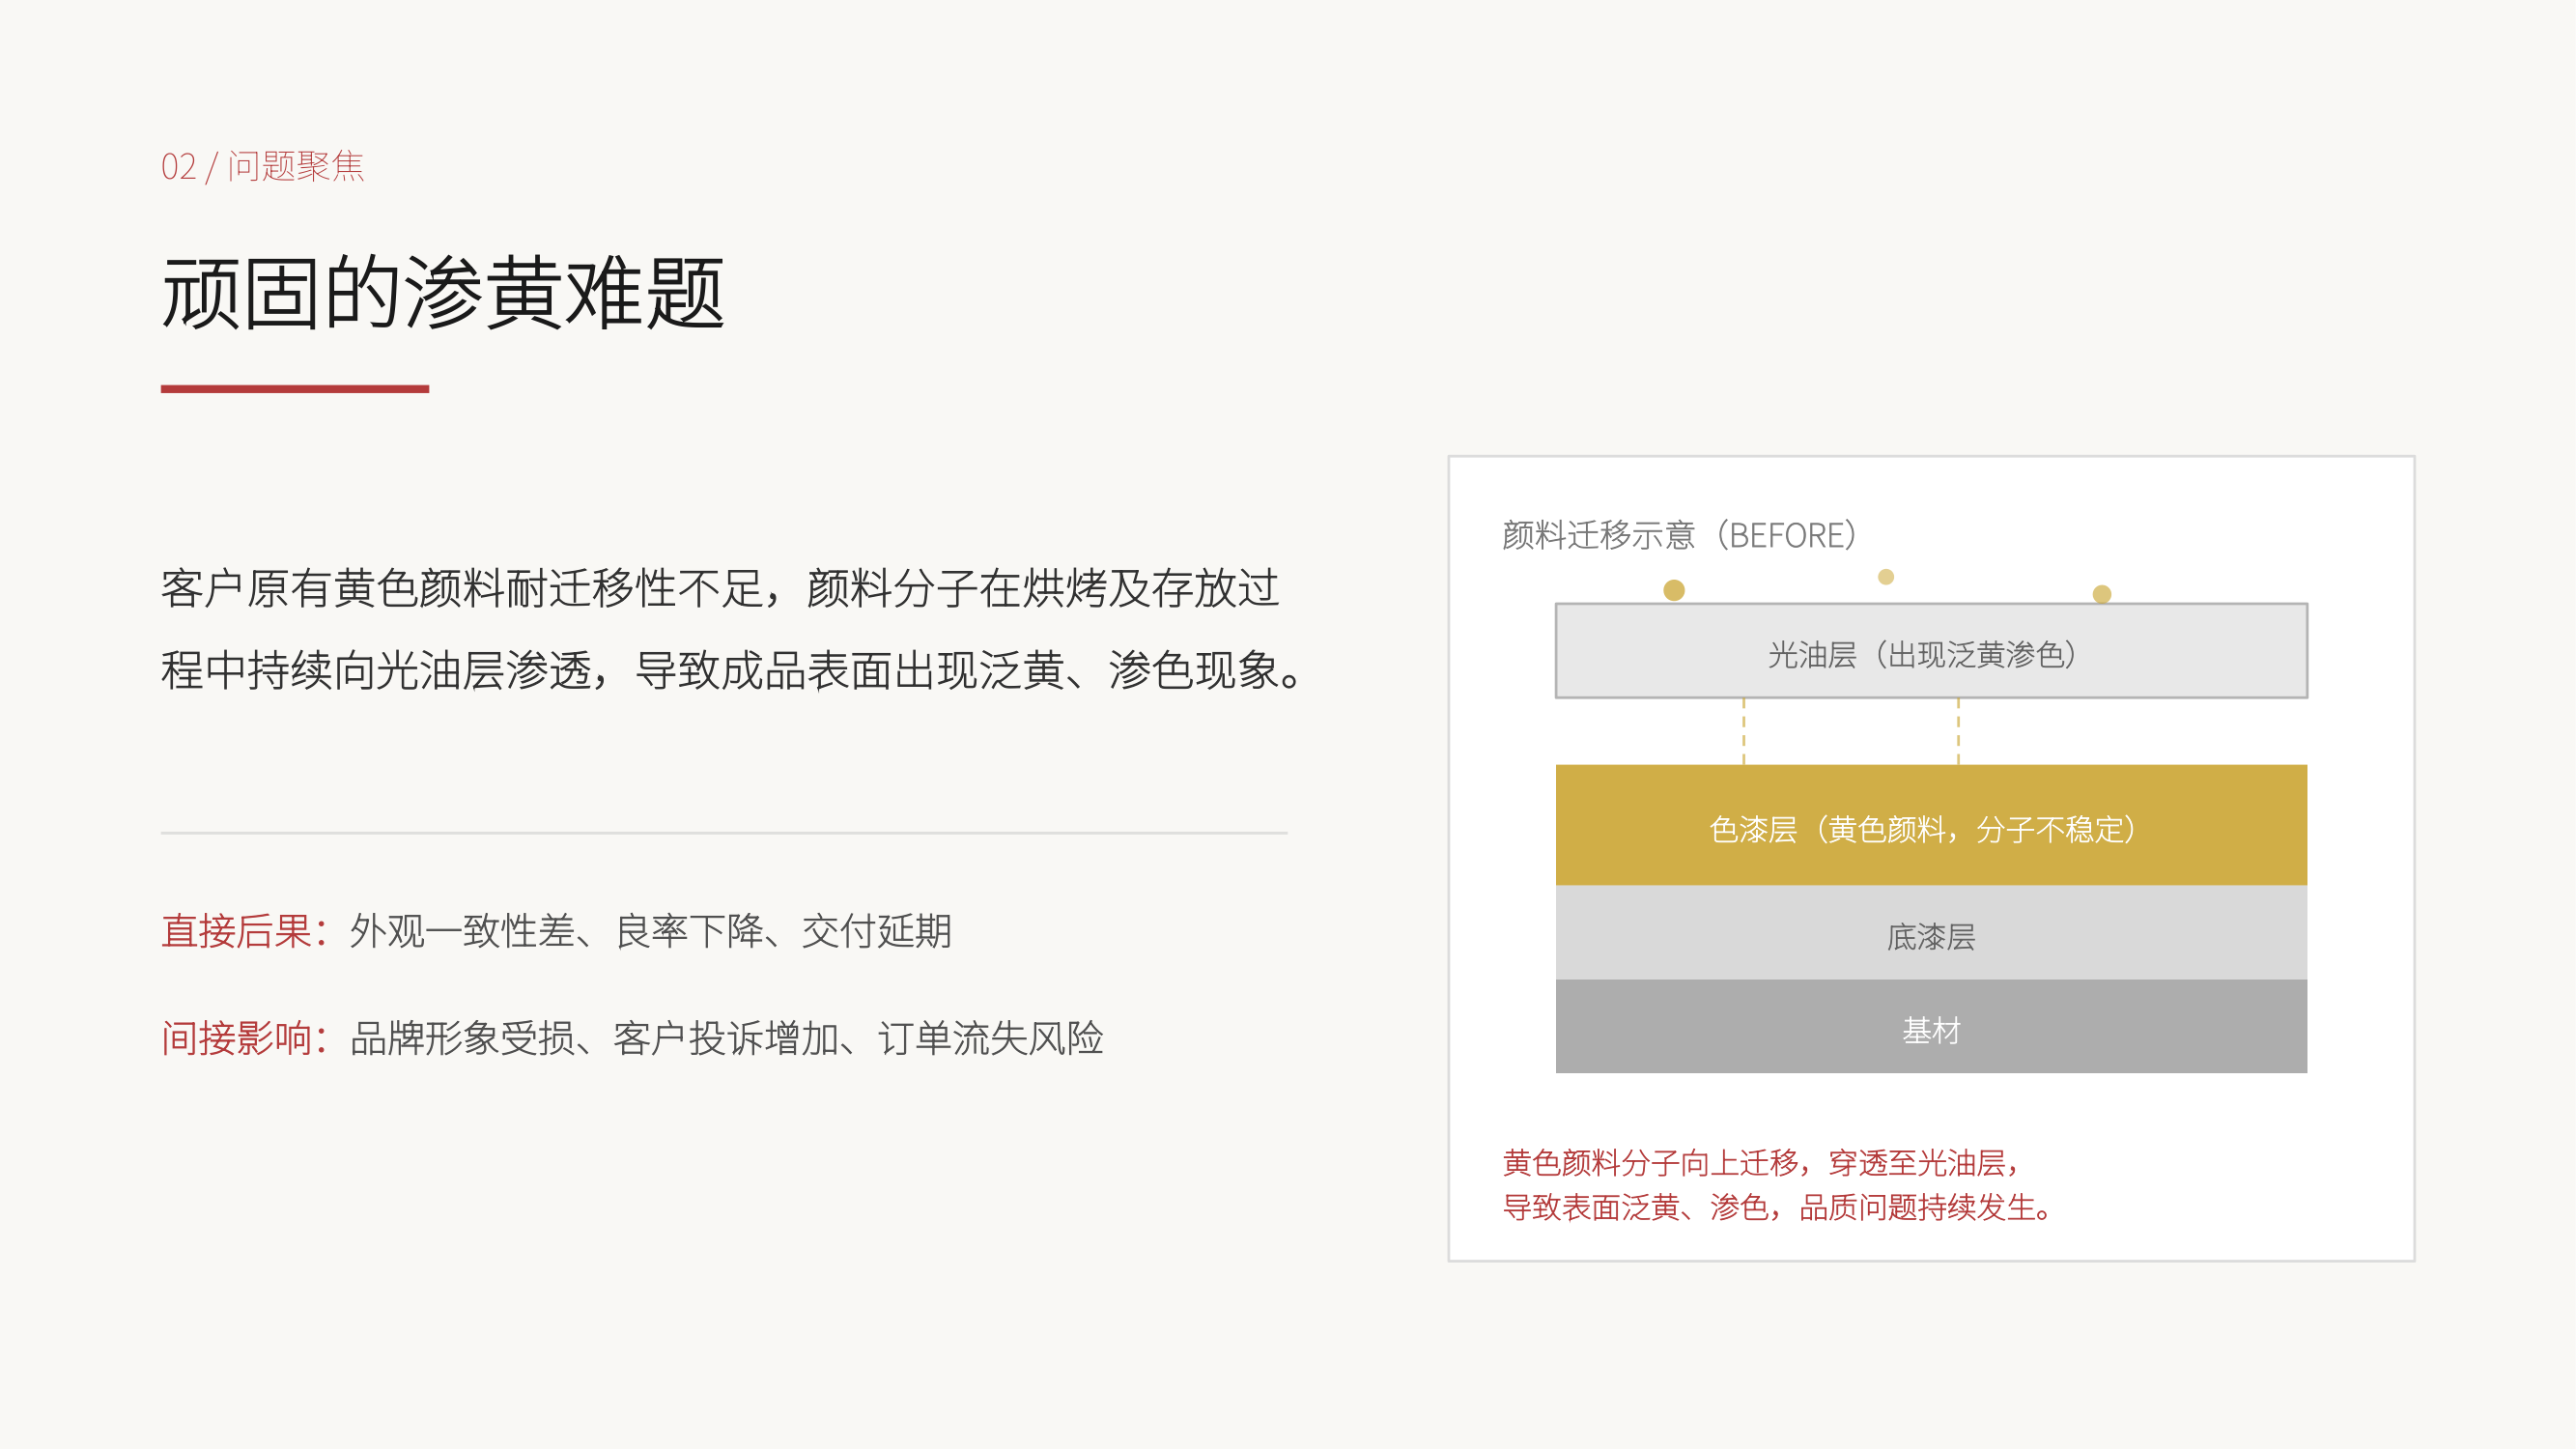
Task: Click the red label 直接后果
Action: (245, 931)
